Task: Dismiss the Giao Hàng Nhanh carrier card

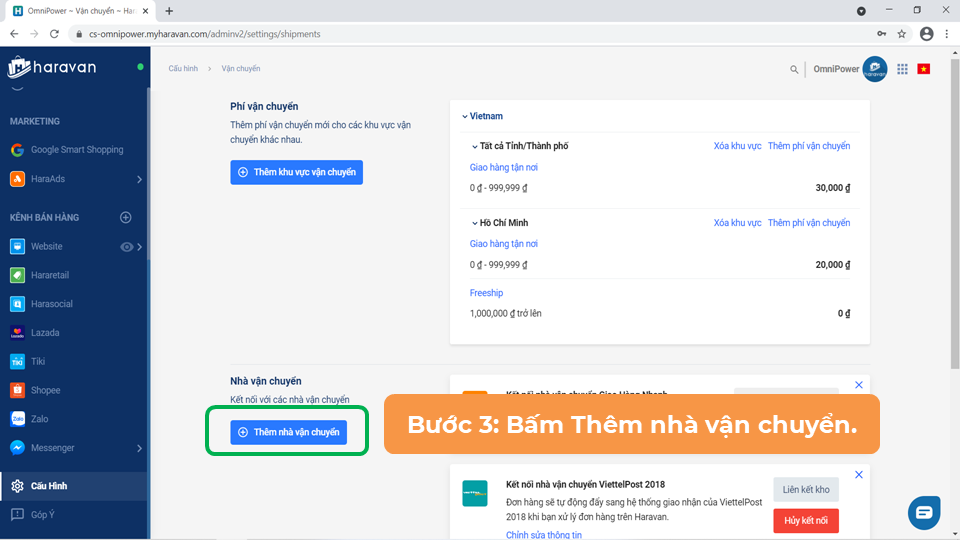Action: point(859,384)
